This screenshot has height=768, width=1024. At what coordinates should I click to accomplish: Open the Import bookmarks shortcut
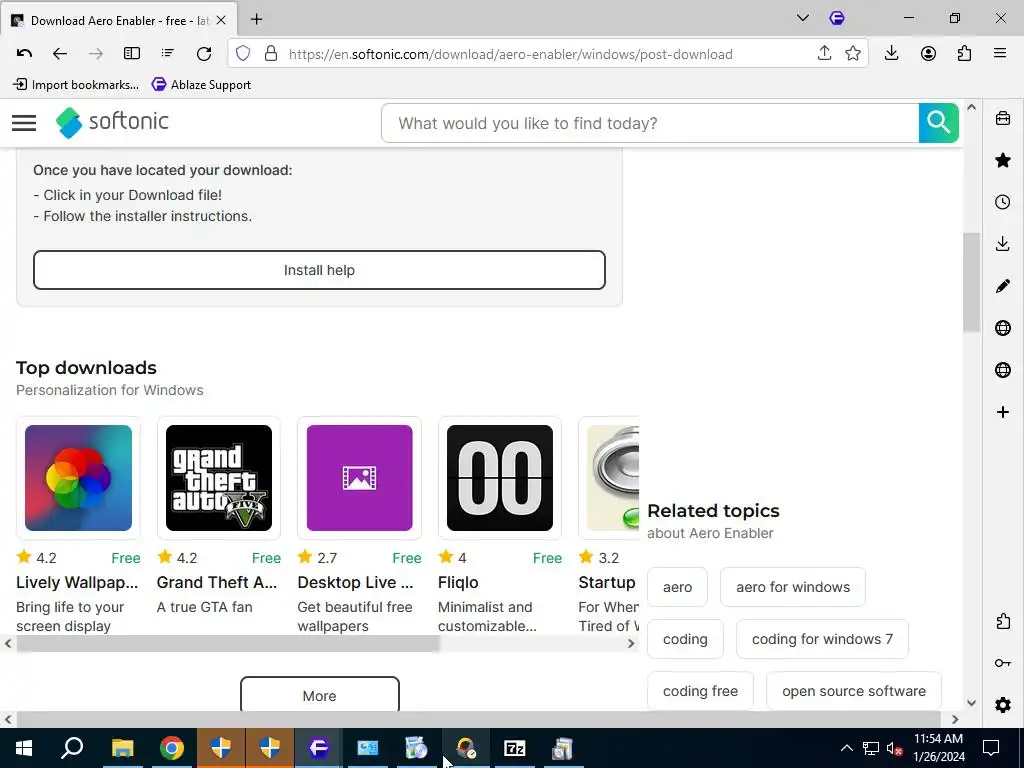[x=76, y=84]
